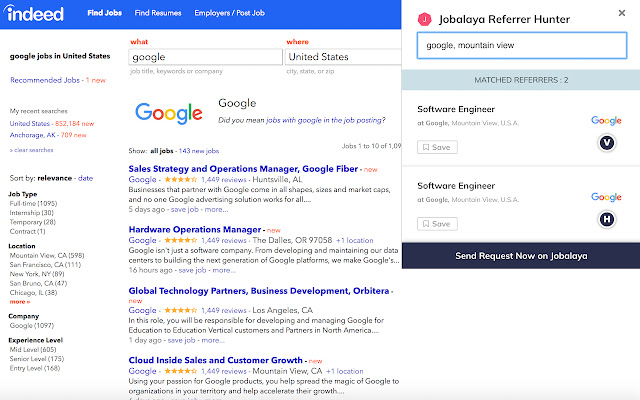Open Recommended Jobs link
This screenshot has height=400, width=640.
click(45, 80)
